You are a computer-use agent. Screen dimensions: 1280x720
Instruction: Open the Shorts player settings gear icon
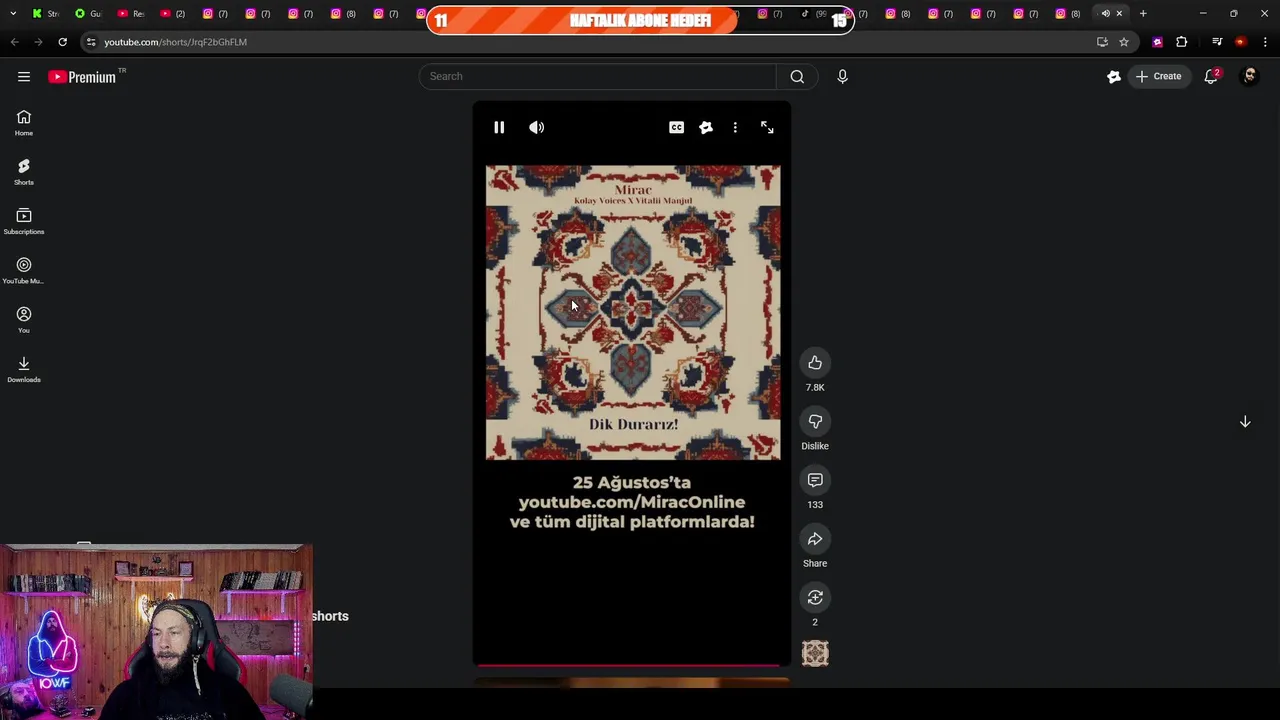(x=706, y=127)
